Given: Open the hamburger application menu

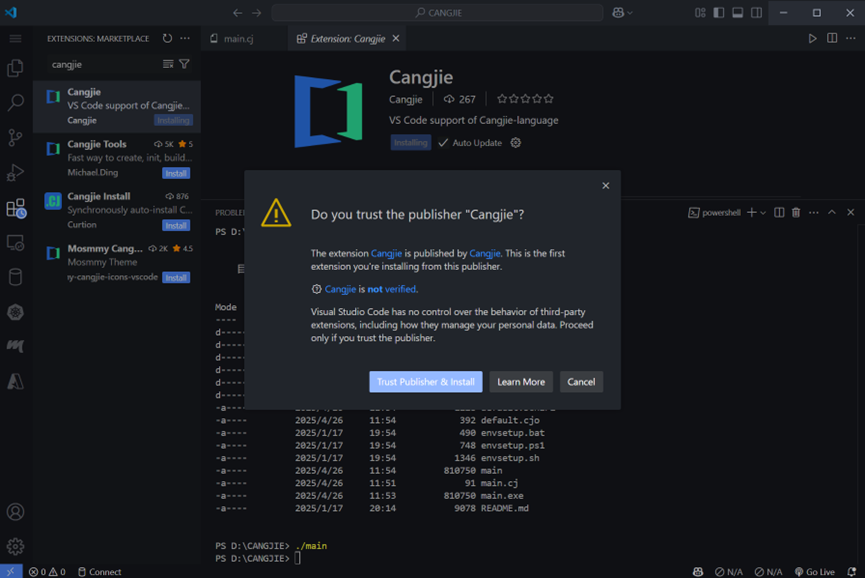Looking at the screenshot, I should [15, 38].
